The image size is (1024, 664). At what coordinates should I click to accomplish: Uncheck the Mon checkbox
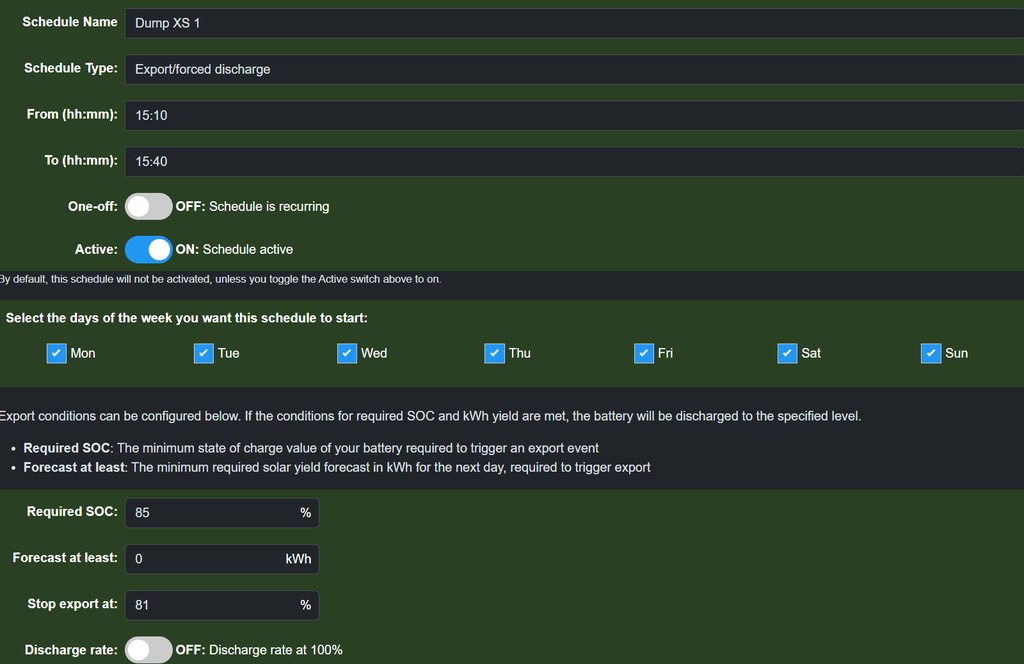point(57,353)
